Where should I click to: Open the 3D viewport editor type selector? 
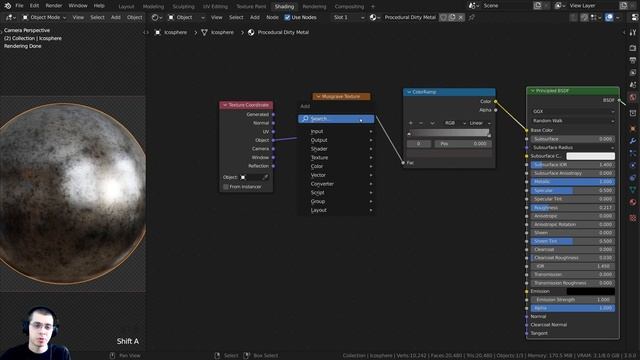tap(11, 18)
